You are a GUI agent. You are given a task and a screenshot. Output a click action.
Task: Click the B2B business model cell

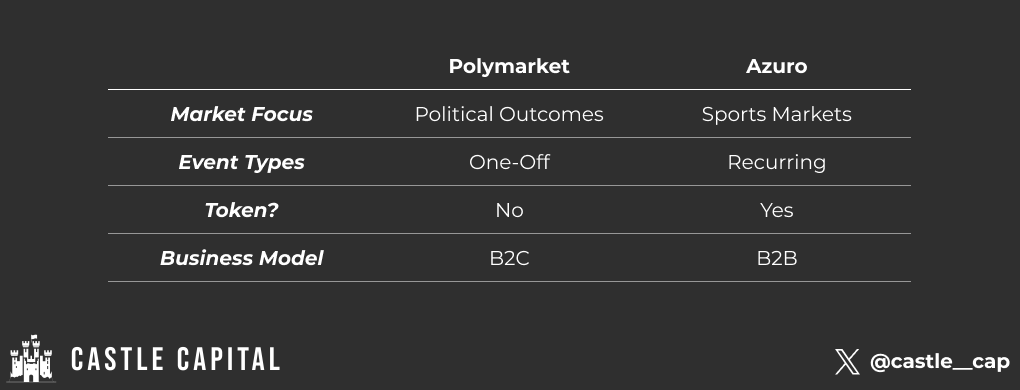click(776, 259)
